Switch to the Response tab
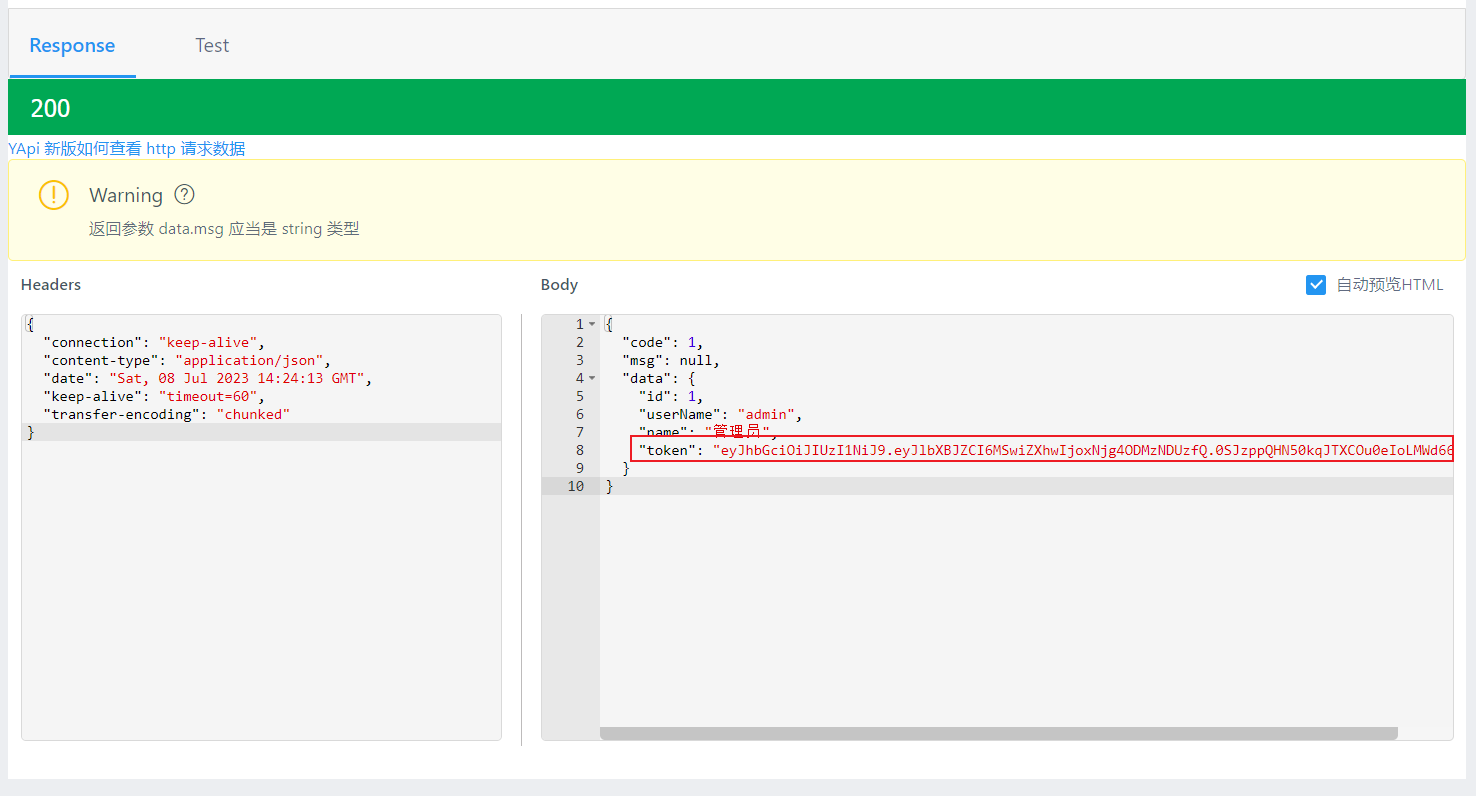This screenshot has width=1476, height=796. click(72, 45)
